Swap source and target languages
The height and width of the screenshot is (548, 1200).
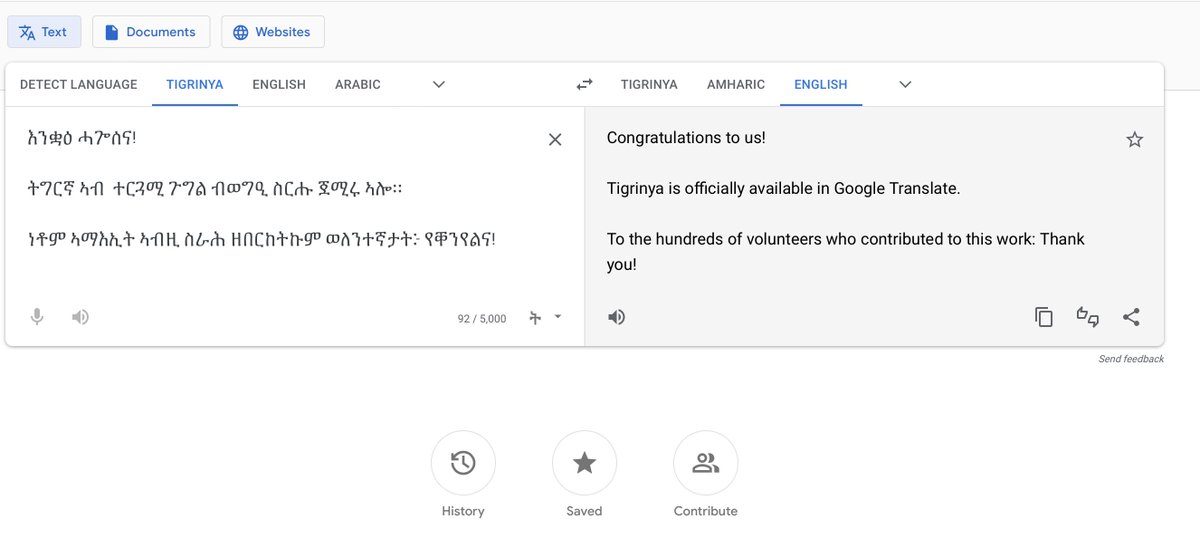pos(585,85)
